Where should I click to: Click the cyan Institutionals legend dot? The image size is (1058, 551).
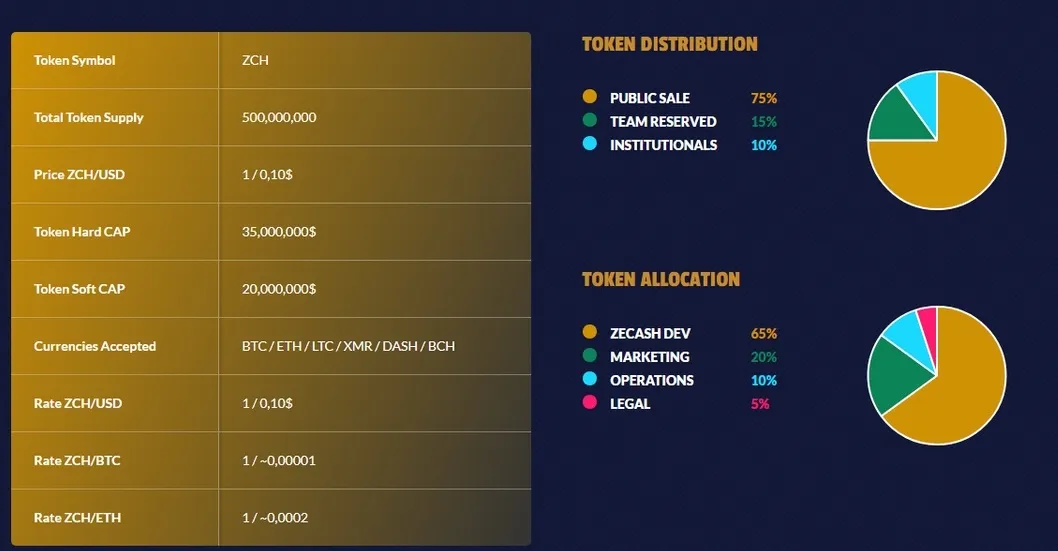point(590,144)
